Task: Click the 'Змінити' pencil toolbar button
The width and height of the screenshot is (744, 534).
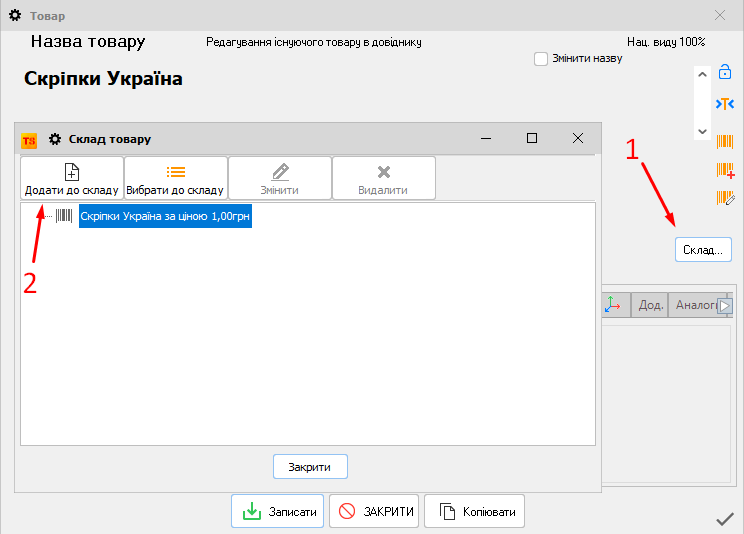Action: pyautogui.click(x=280, y=178)
